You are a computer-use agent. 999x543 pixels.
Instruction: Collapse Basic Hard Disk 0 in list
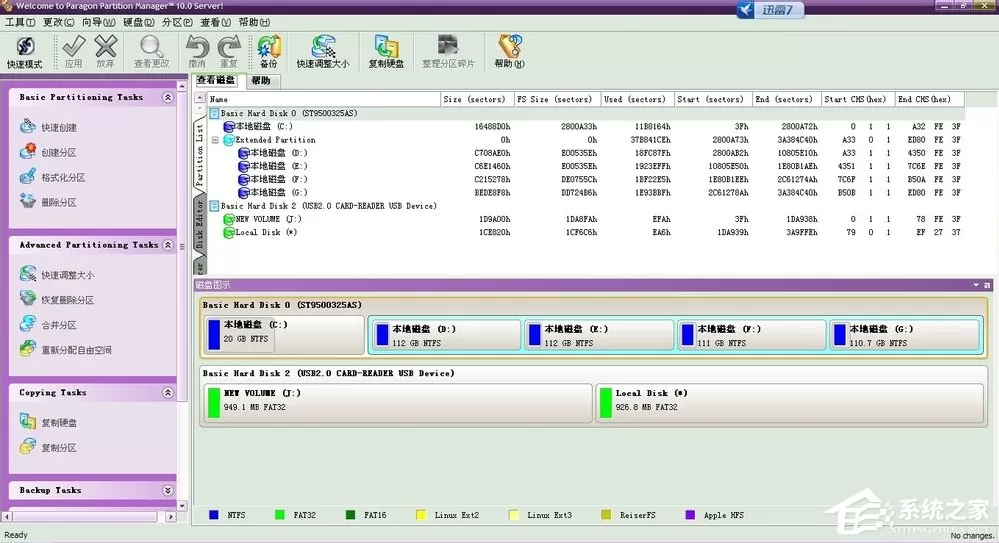[x=214, y=113]
